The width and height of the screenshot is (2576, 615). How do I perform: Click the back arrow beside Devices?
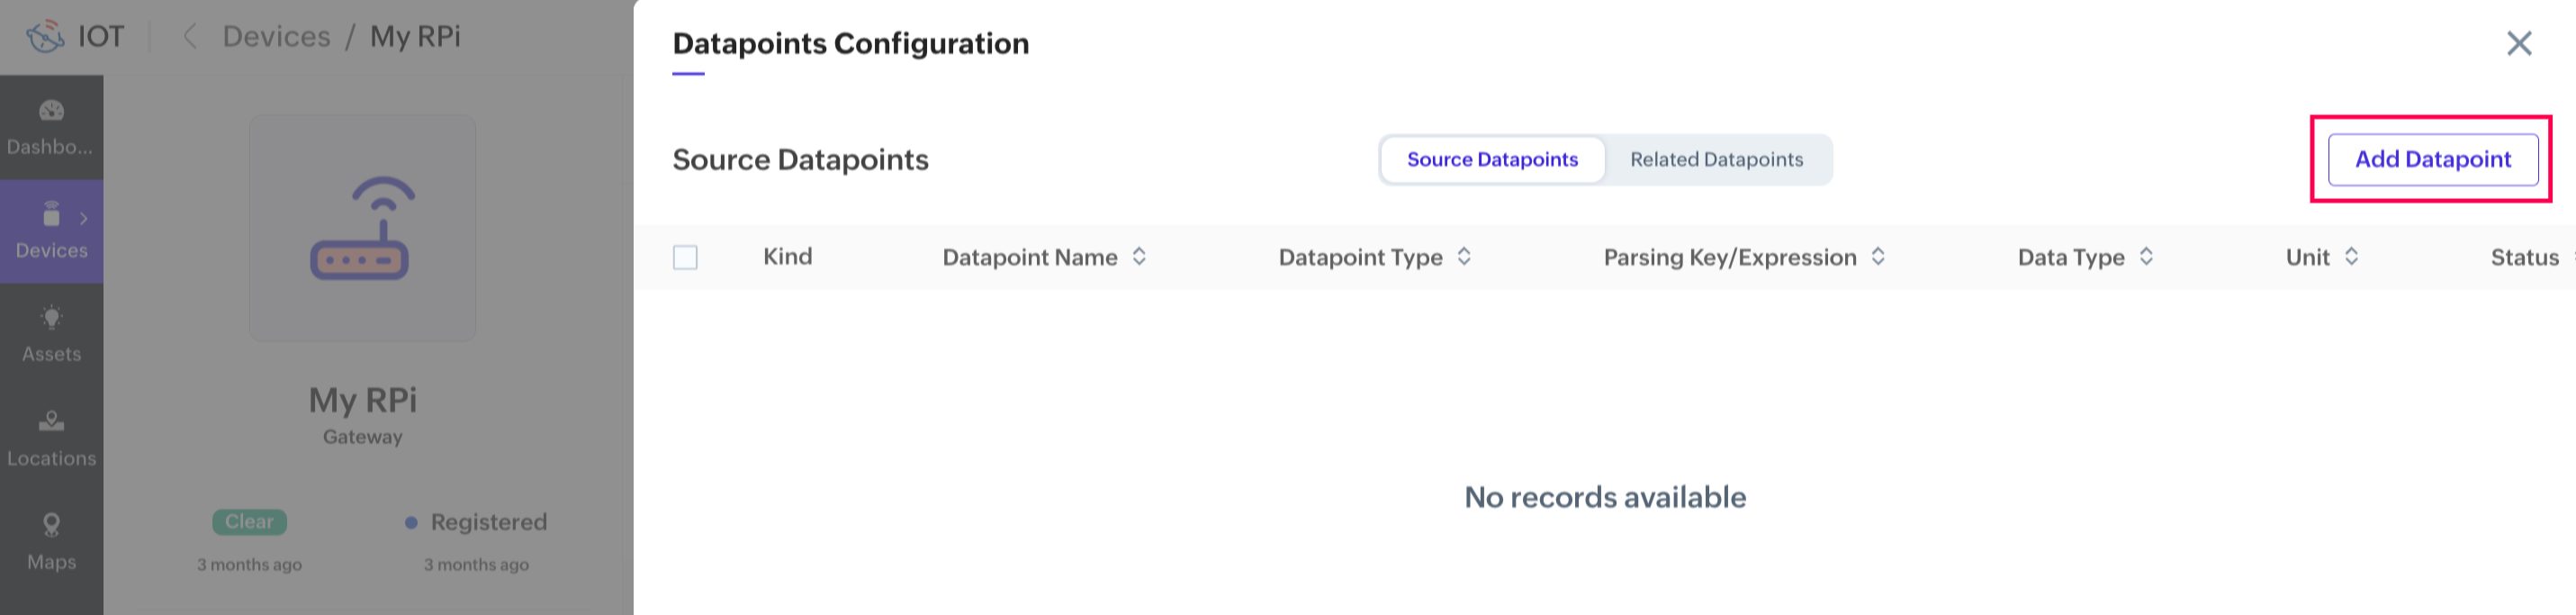[189, 37]
